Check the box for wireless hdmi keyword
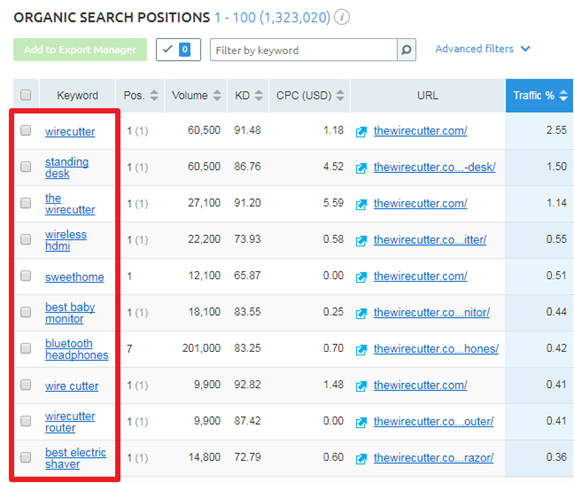This screenshot has height=483, width=574. click(26, 239)
